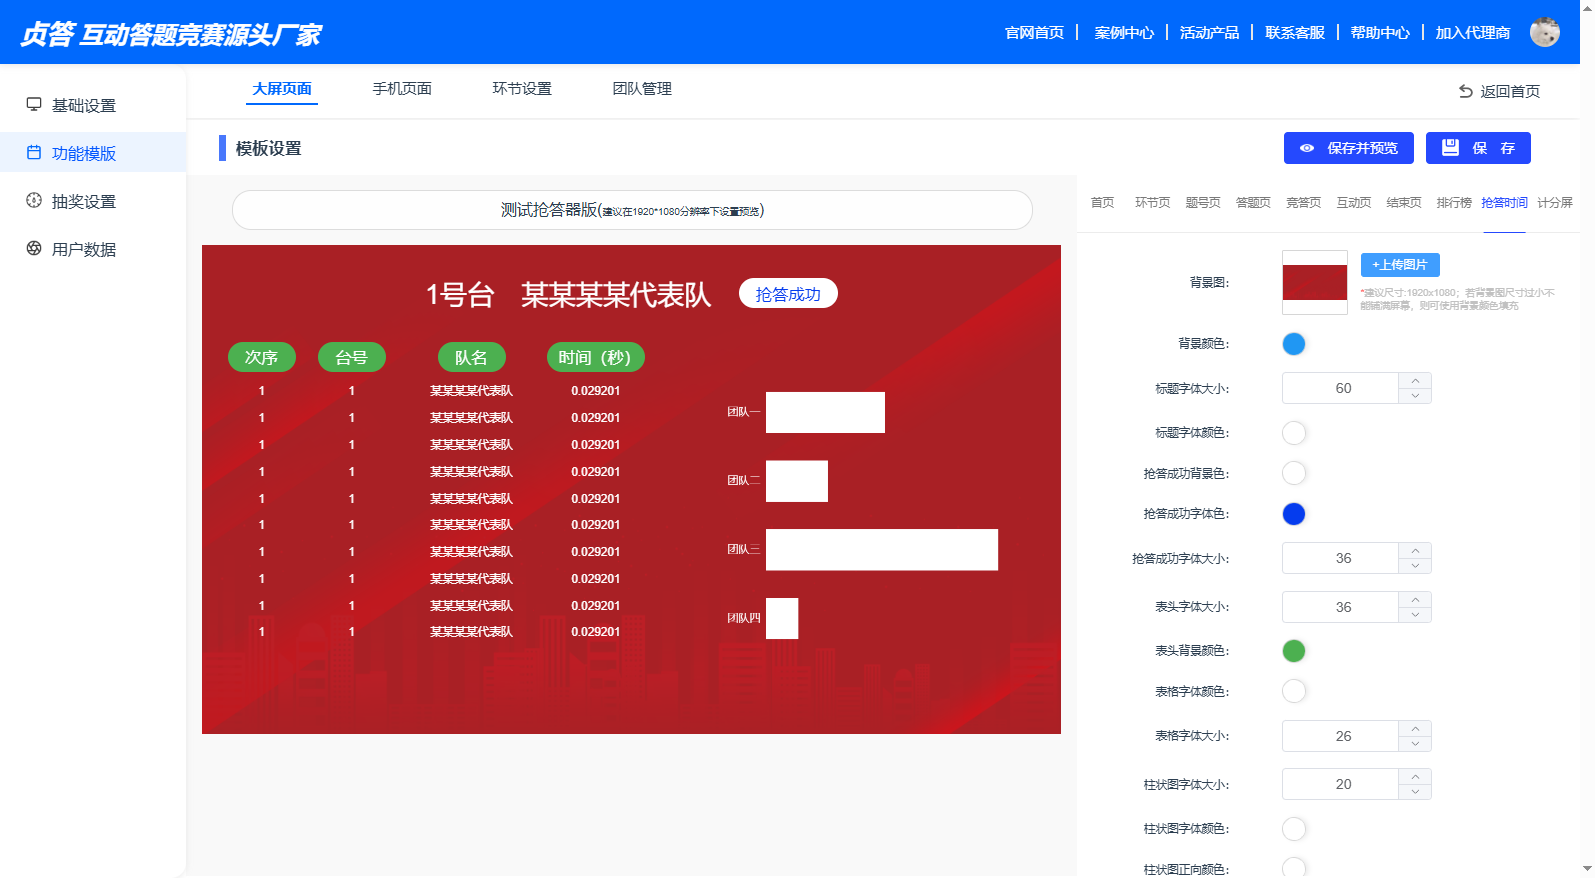1595x878 pixels.
Task: Open 抽奖设置 in the sidebar
Action: tap(93, 201)
